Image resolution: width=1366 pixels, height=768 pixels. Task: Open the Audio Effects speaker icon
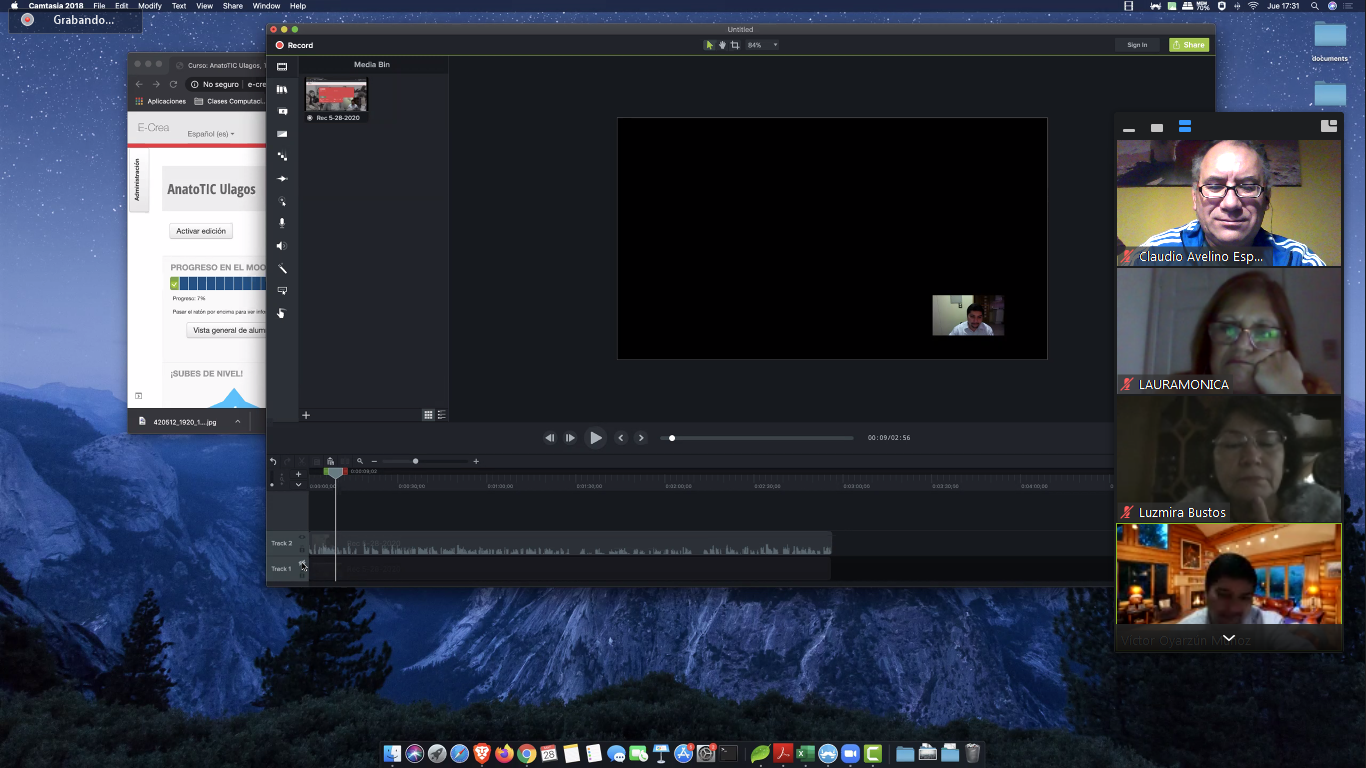(282, 246)
